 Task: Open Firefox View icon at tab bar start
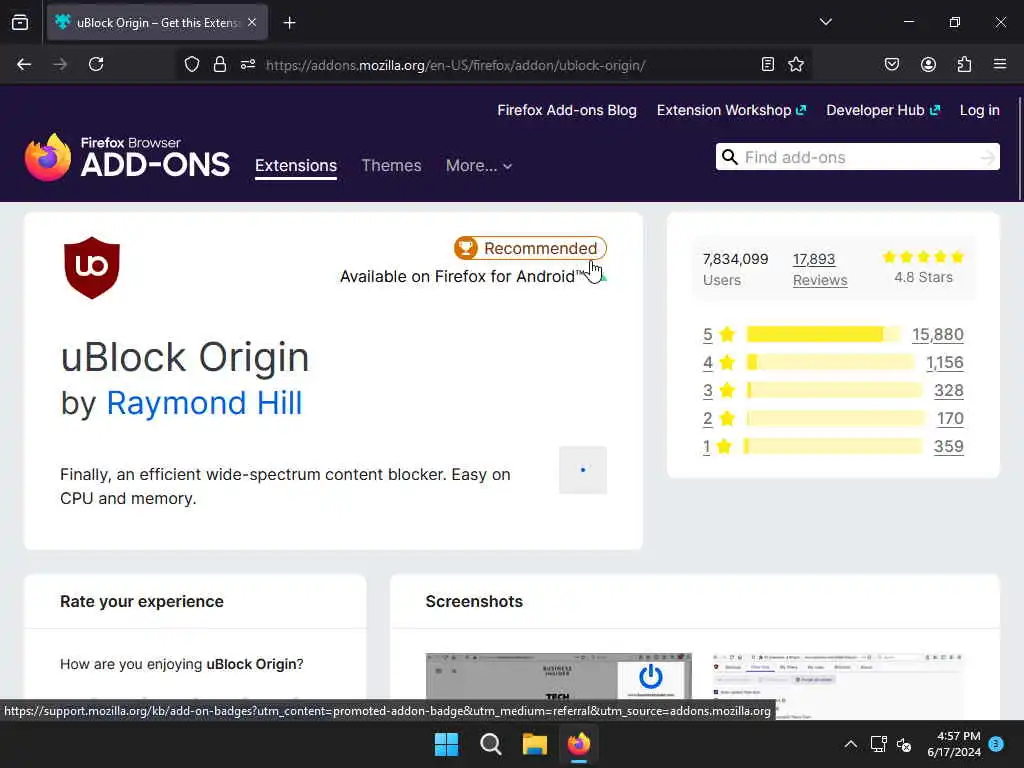20,22
